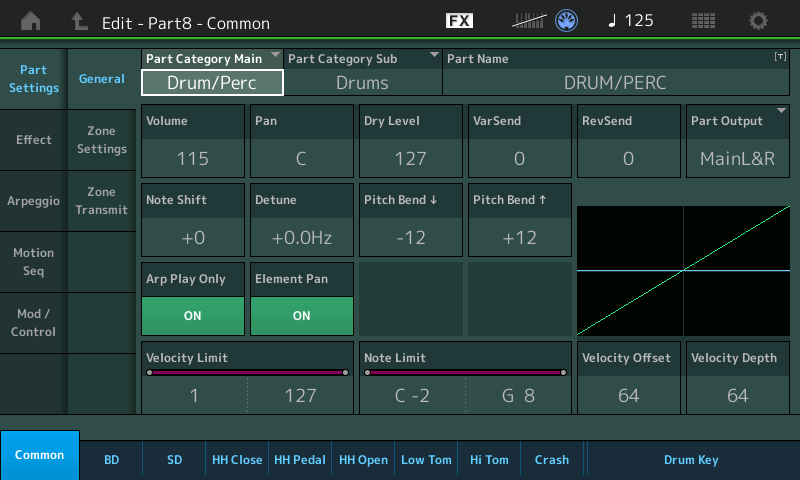800x480 pixels.
Task: Select the HH Close drum key button
Action: pos(237,460)
